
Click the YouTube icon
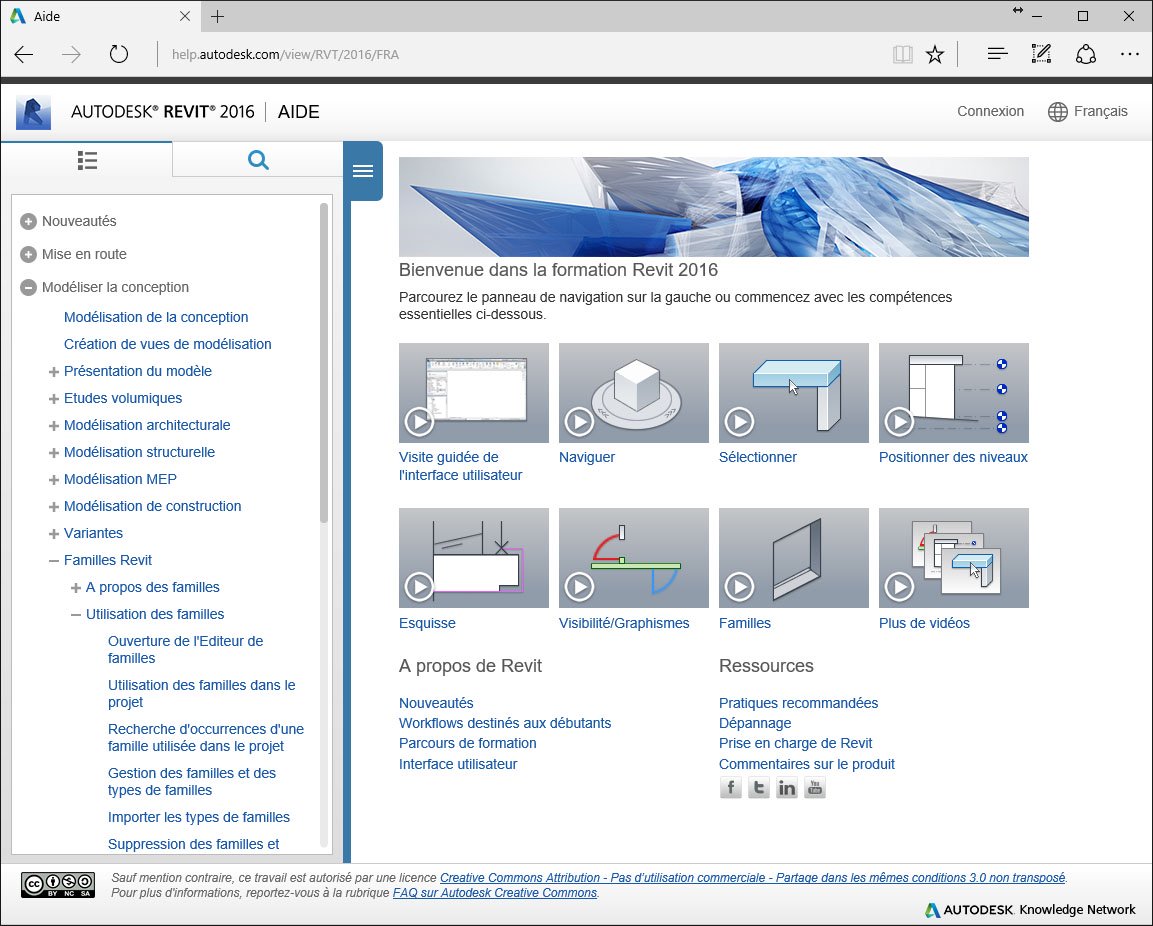click(x=815, y=788)
